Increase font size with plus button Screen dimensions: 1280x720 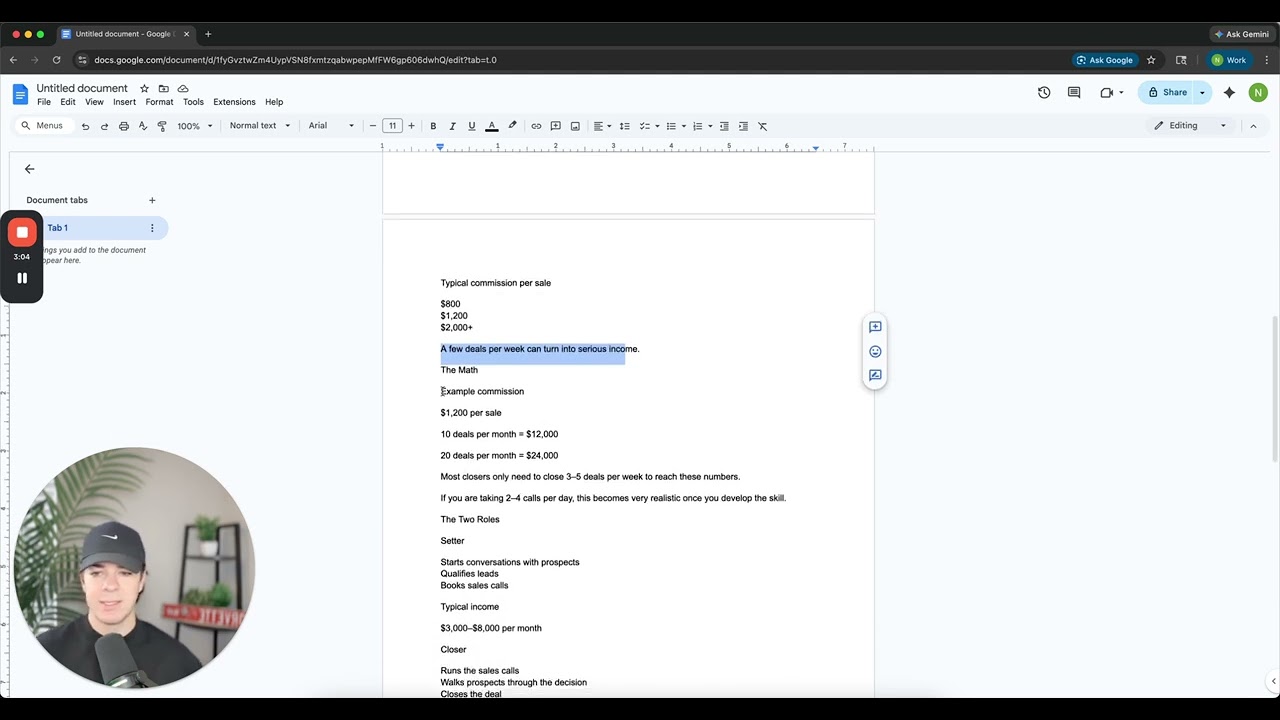point(411,126)
